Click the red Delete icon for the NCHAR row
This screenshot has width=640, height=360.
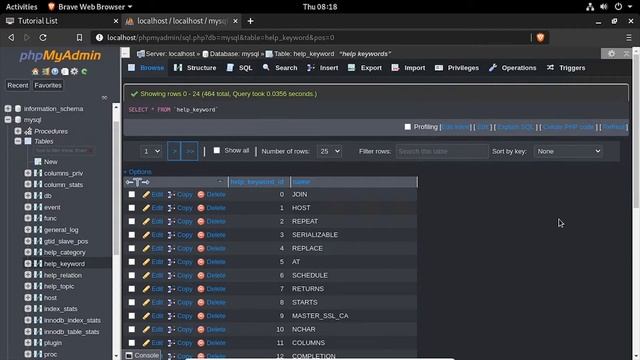click(x=201, y=329)
